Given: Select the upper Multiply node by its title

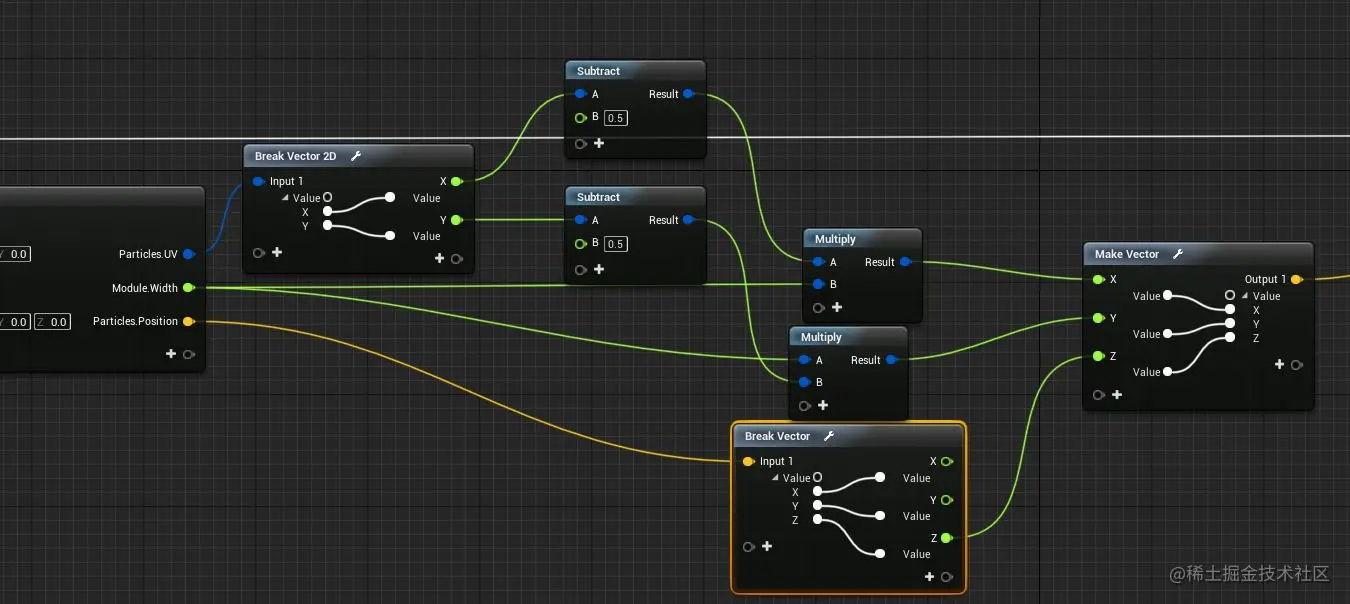Looking at the screenshot, I should pos(835,239).
